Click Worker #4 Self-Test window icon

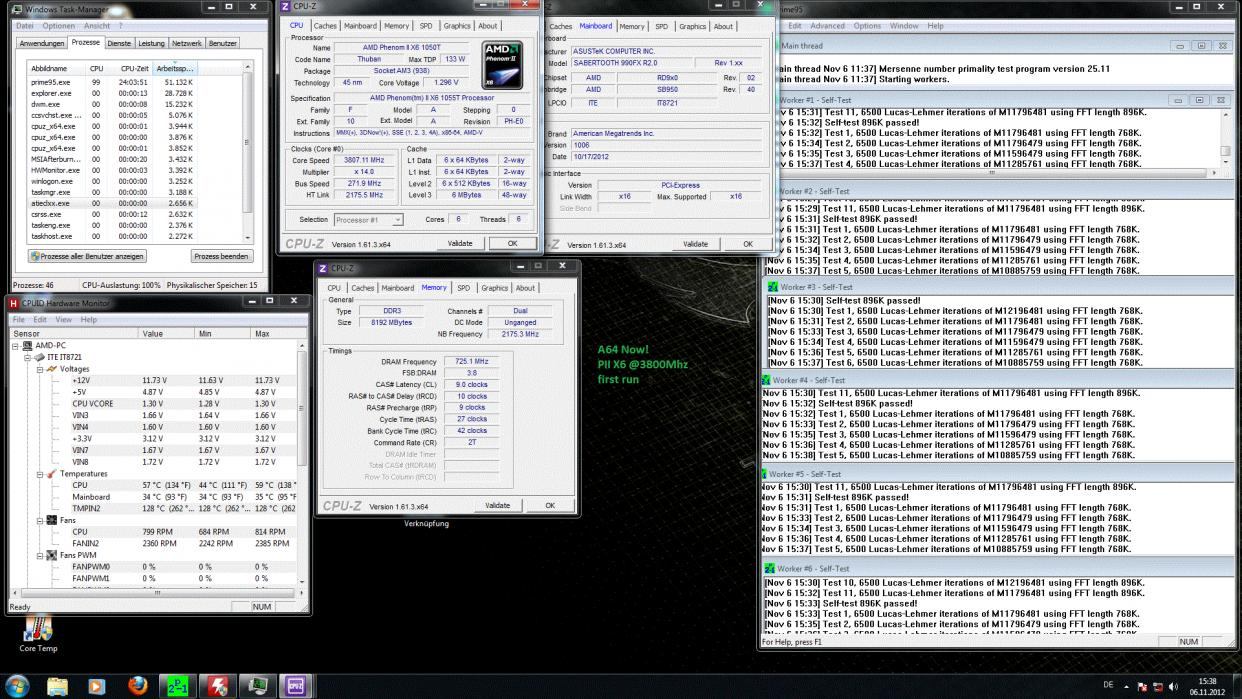tap(768, 380)
